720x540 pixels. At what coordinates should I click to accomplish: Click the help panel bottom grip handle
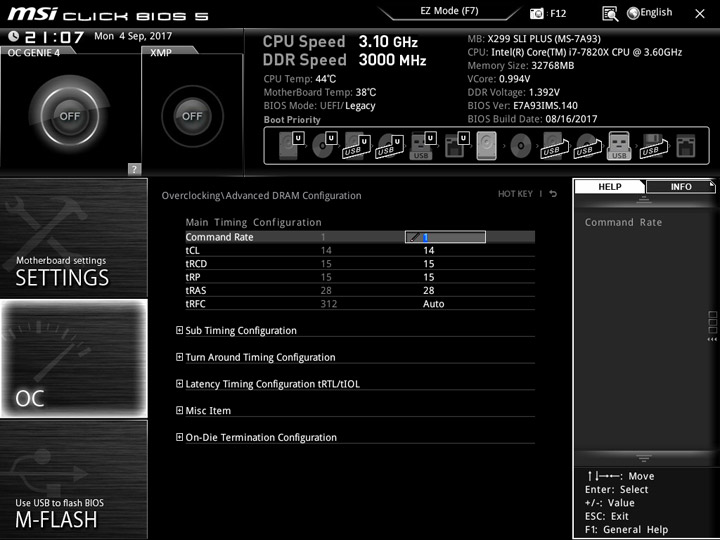point(644,458)
